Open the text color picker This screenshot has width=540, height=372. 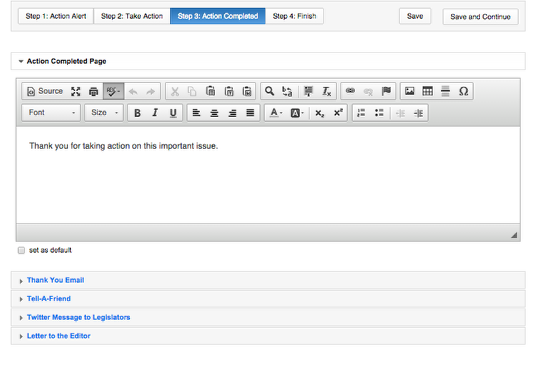[276, 113]
